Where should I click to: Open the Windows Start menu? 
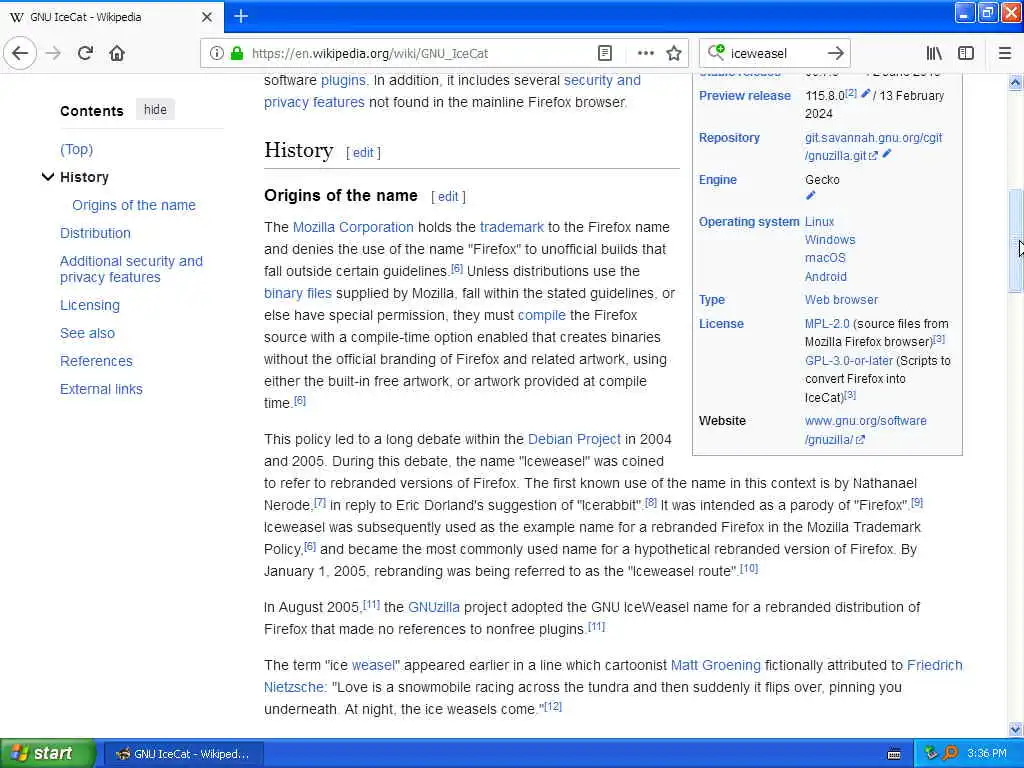48,753
